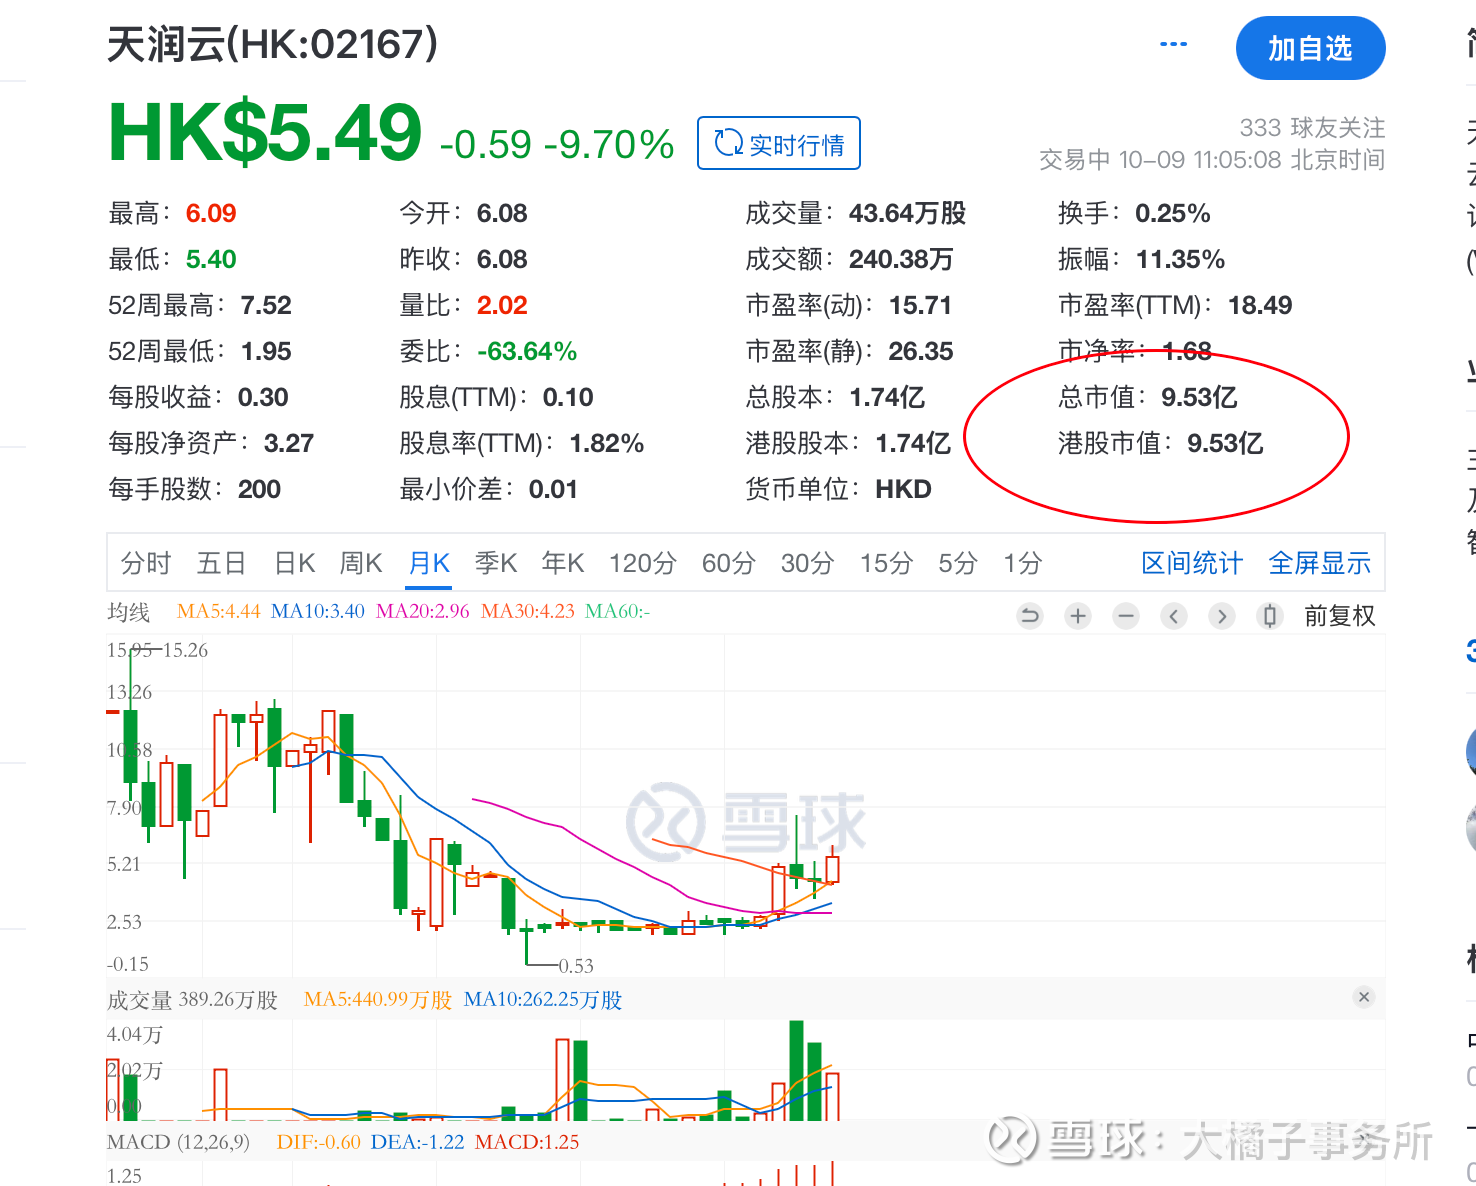Switch to the 60分 chart tab
Screen dimensions: 1476x1186
(x=728, y=563)
